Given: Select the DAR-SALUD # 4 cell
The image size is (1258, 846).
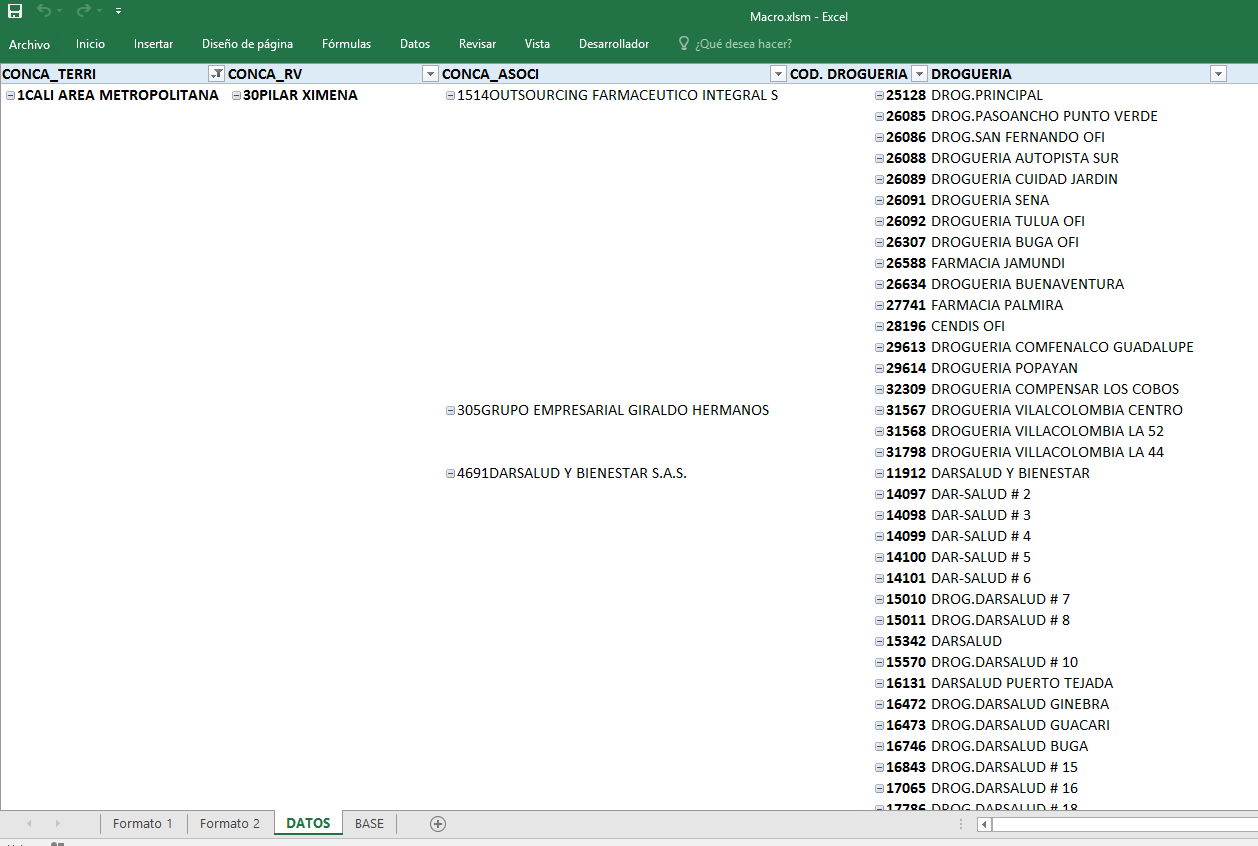Looking at the screenshot, I should click(x=981, y=537).
